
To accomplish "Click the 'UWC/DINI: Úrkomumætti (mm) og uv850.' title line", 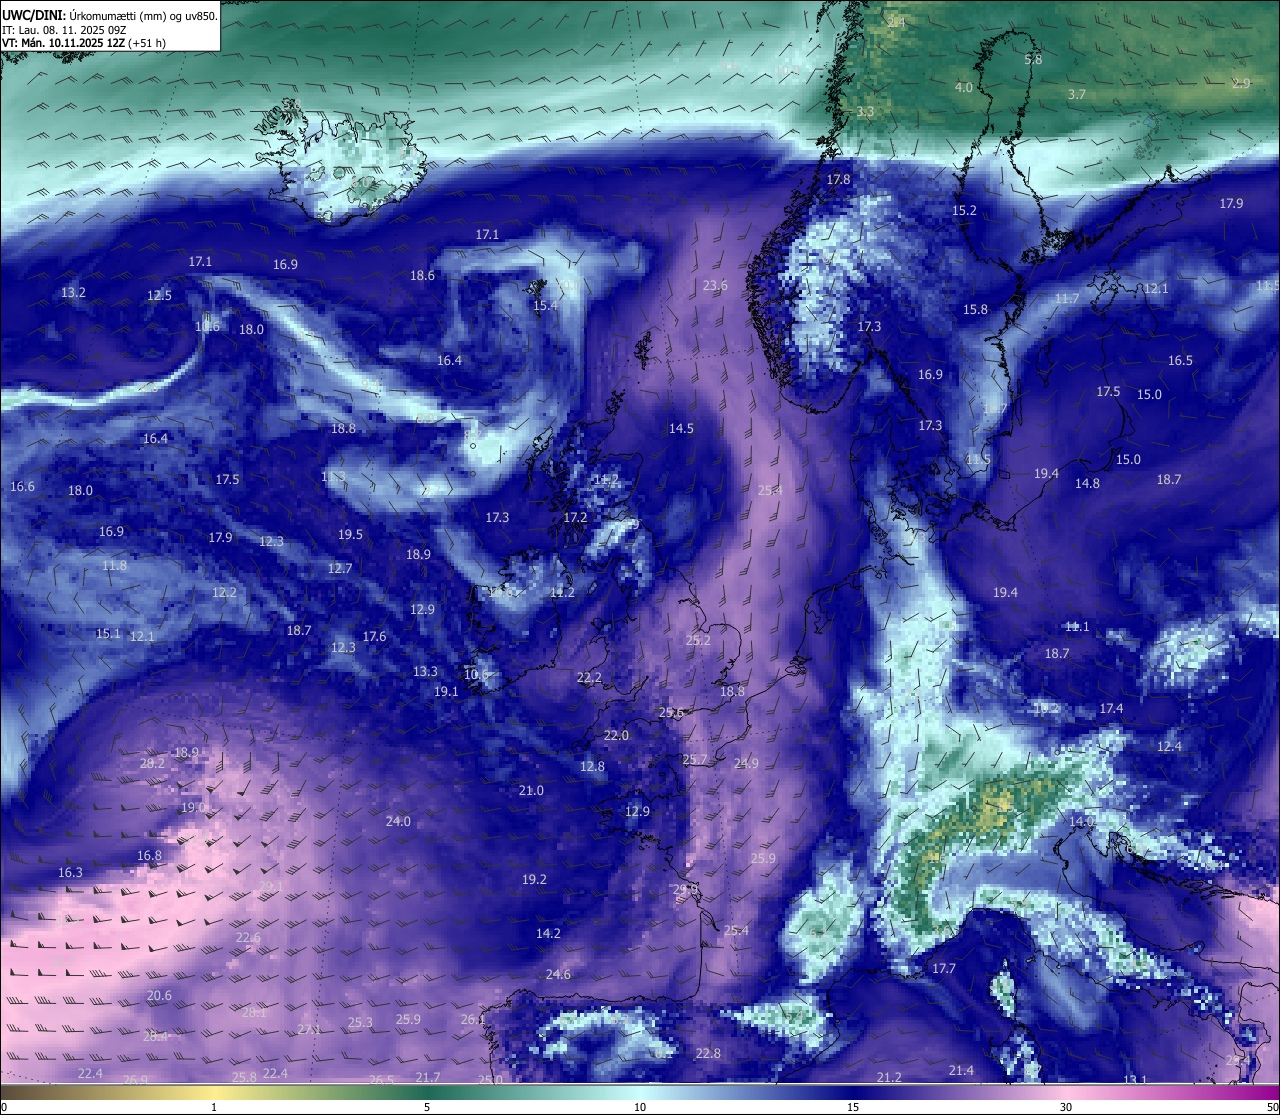I will coord(109,16).
